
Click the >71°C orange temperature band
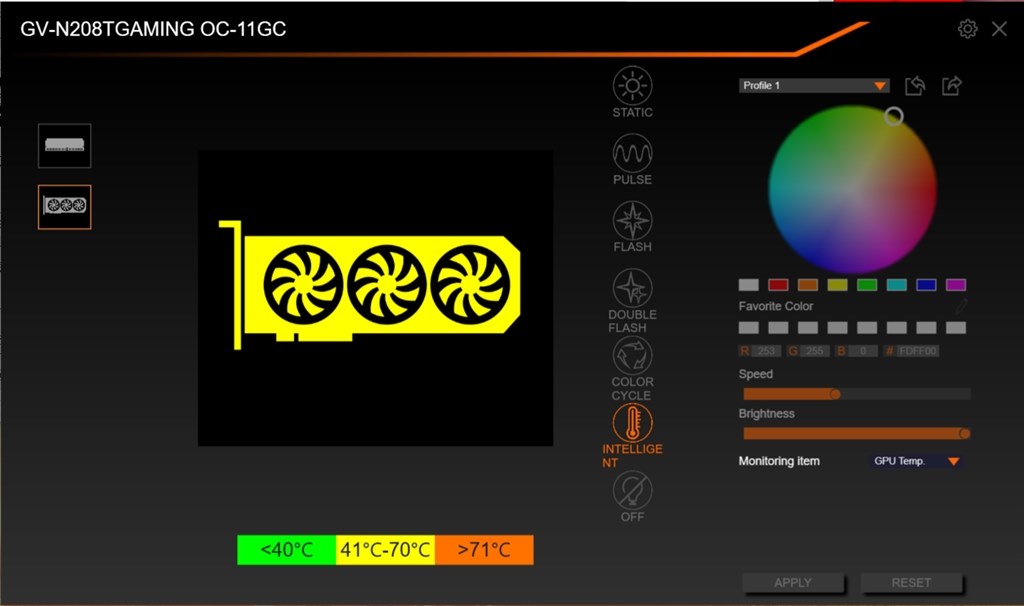coord(484,550)
